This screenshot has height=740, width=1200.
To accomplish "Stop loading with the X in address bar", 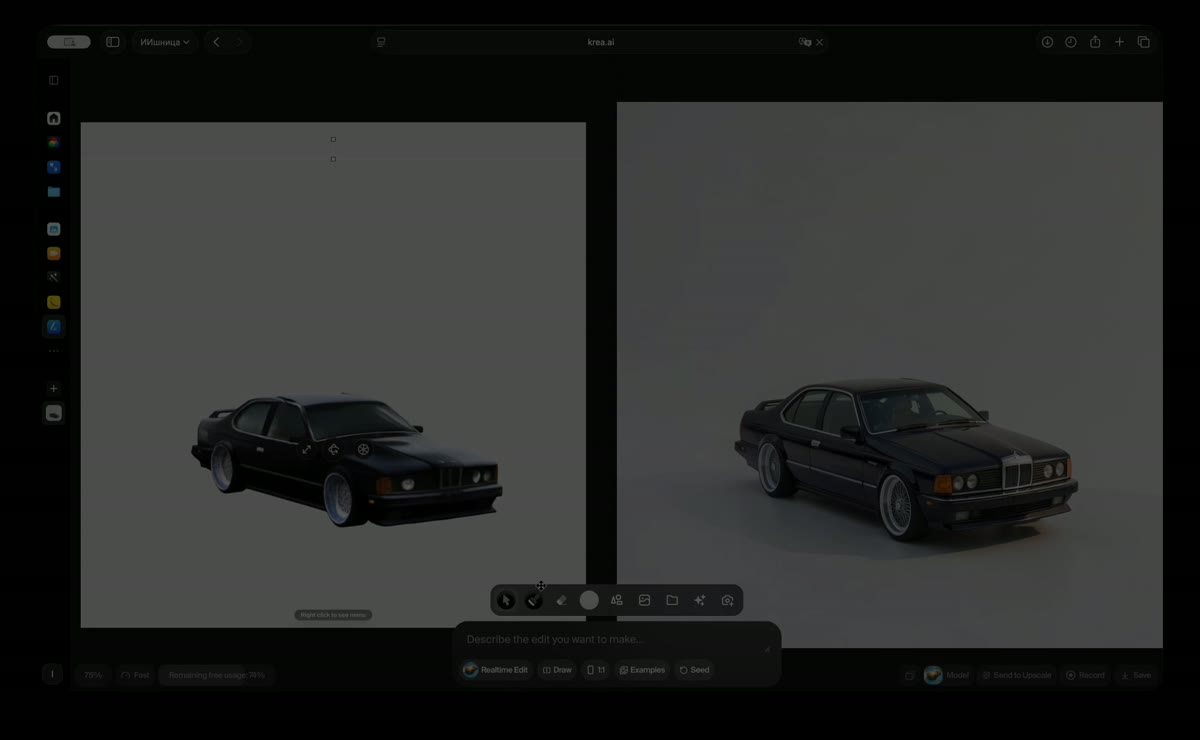I will pyautogui.click(x=820, y=42).
